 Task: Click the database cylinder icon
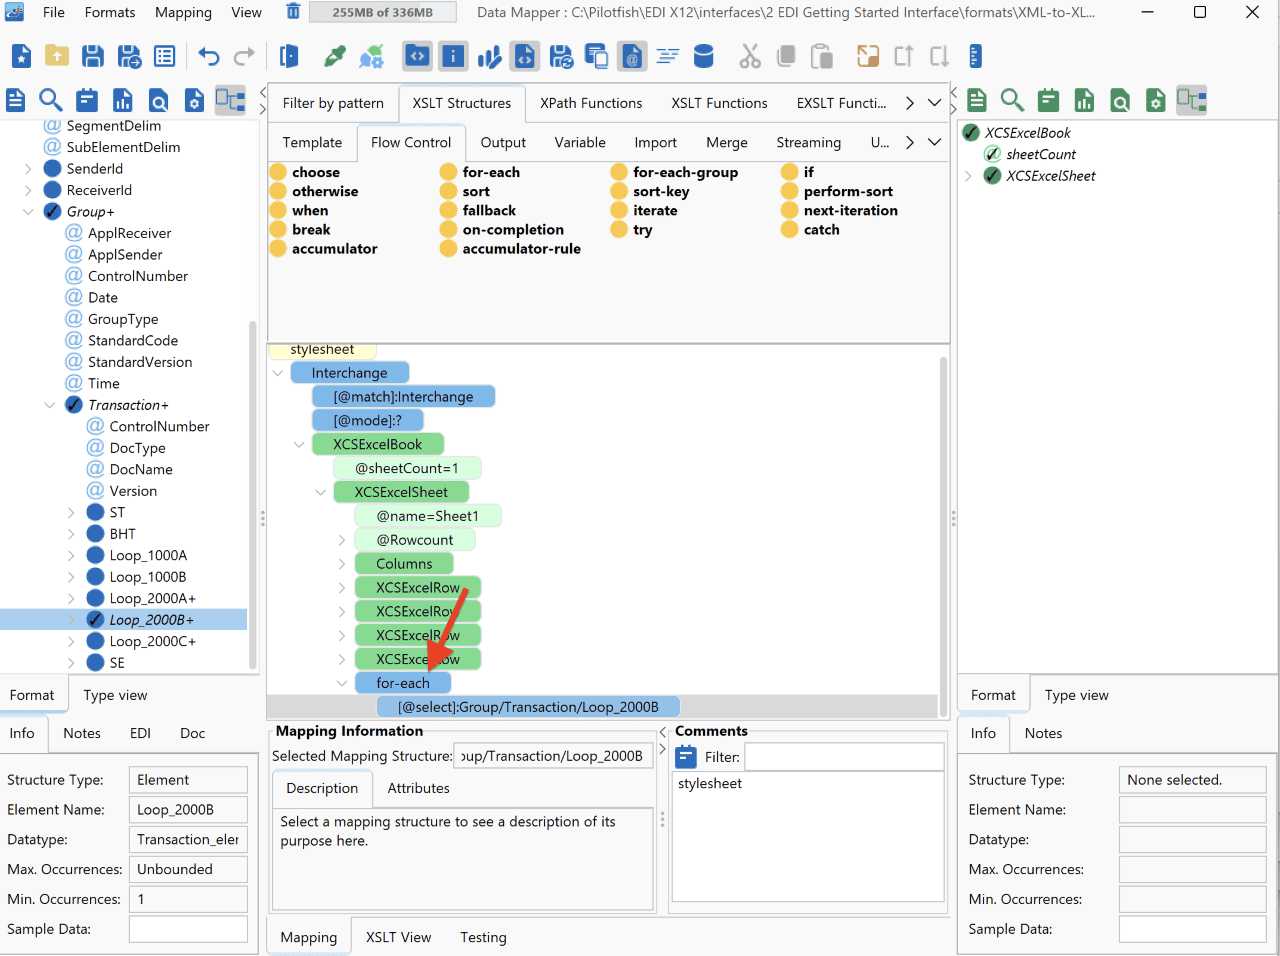704,56
